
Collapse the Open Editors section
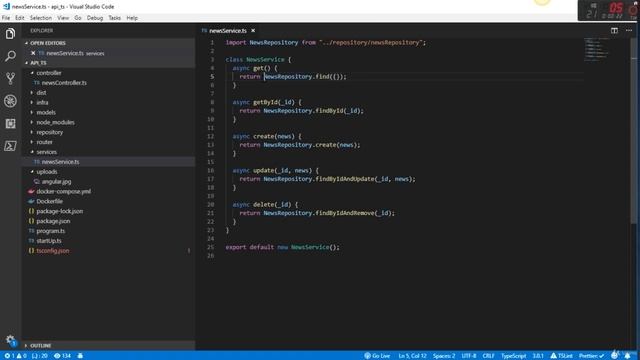coord(27,43)
